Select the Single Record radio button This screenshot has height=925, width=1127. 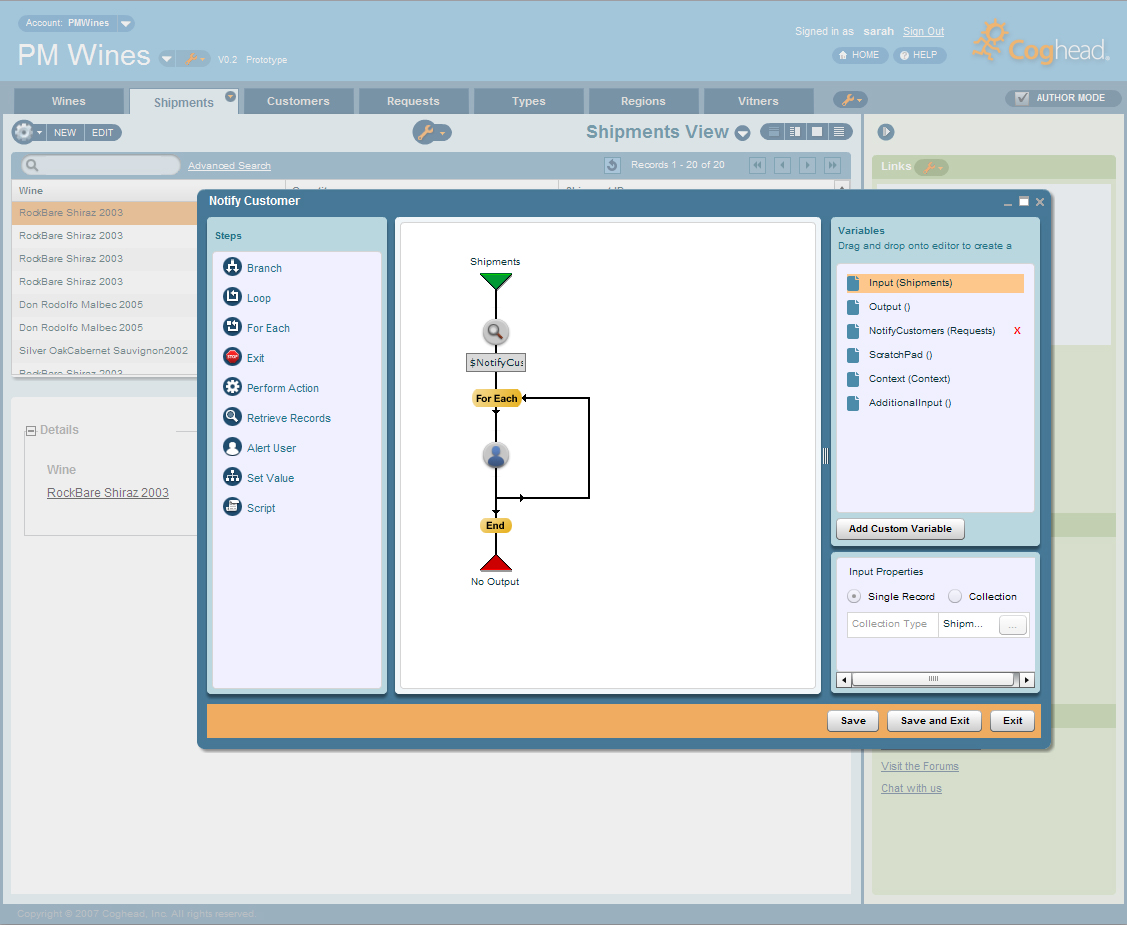click(854, 597)
